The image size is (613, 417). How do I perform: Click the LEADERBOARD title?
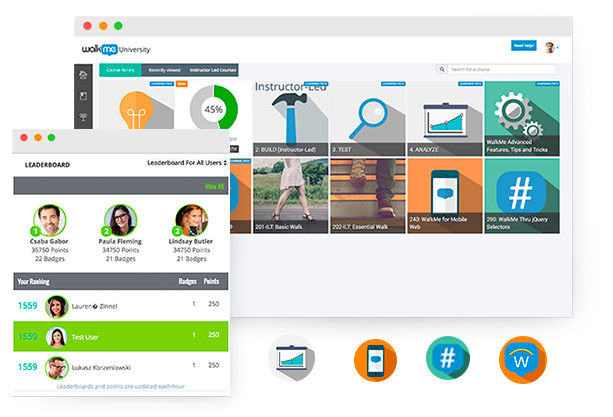[47, 165]
